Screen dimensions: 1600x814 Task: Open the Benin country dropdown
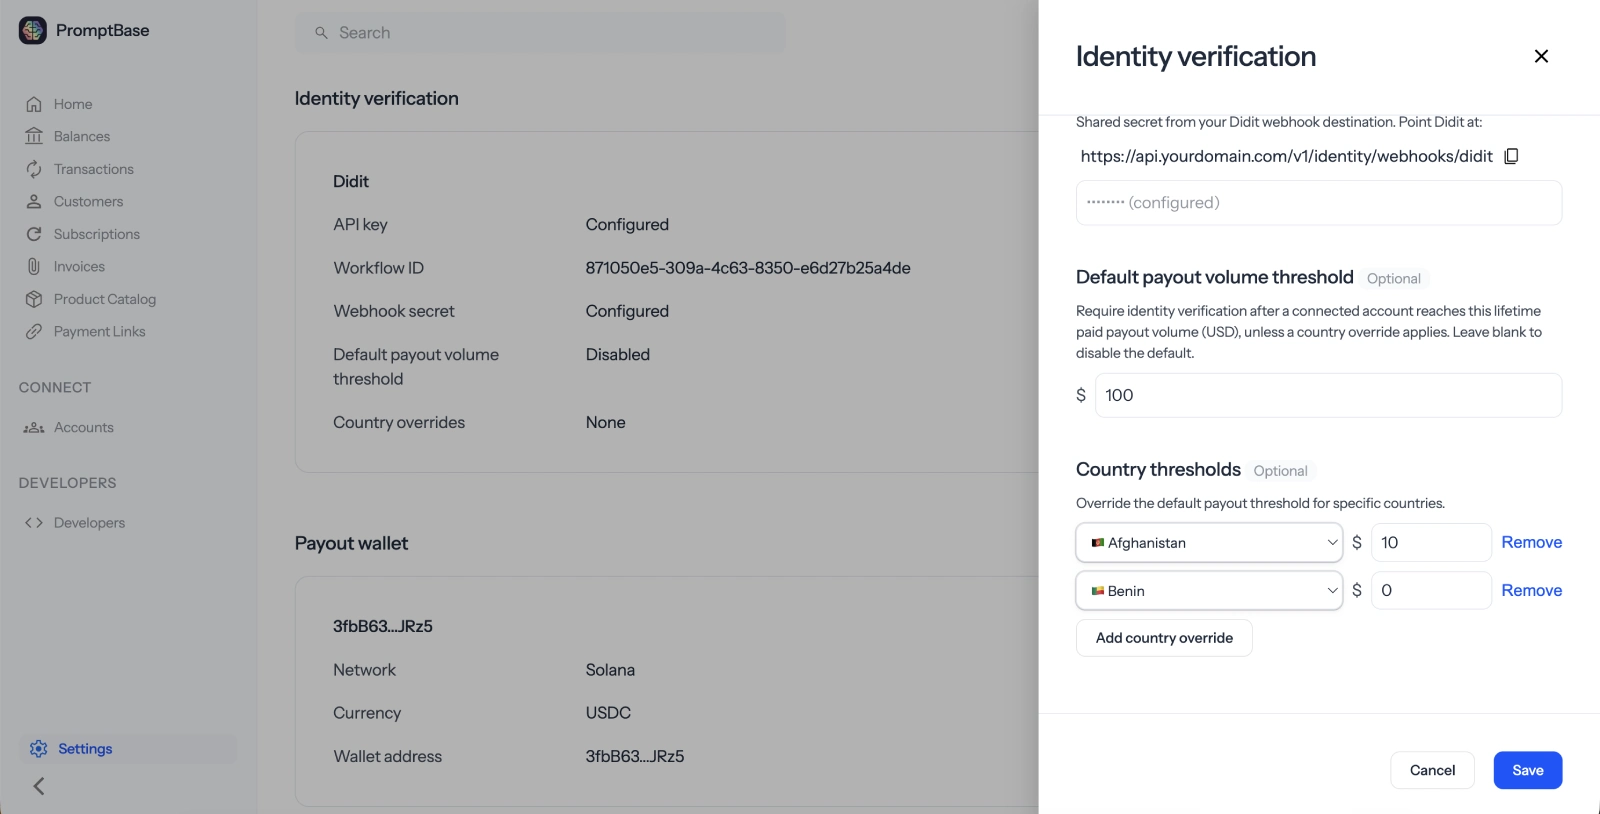point(1209,590)
